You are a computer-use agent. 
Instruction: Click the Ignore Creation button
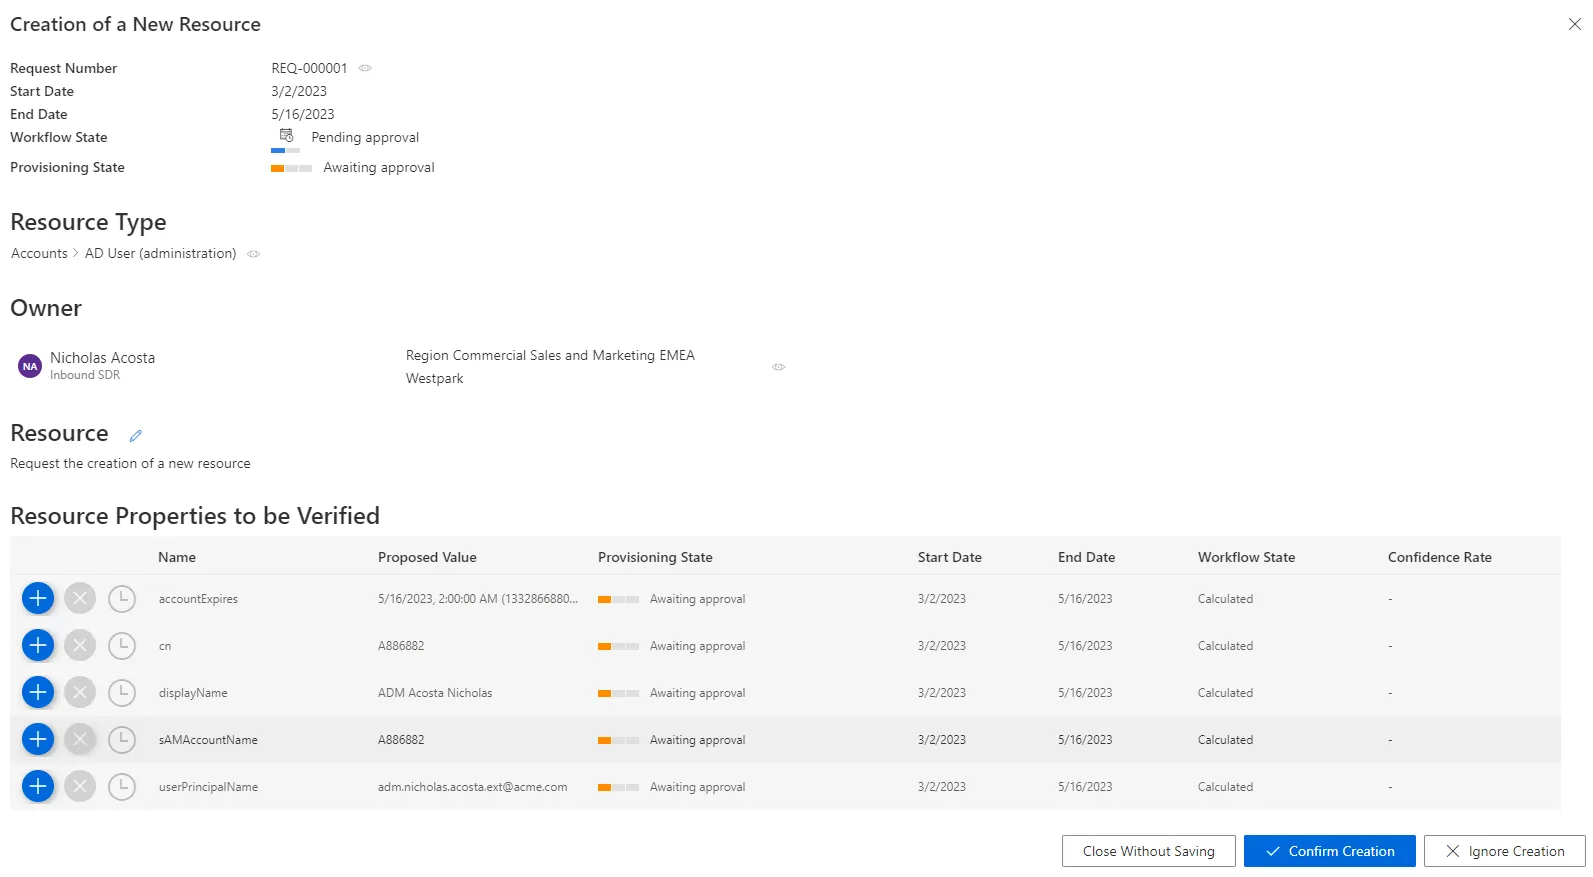point(1504,851)
